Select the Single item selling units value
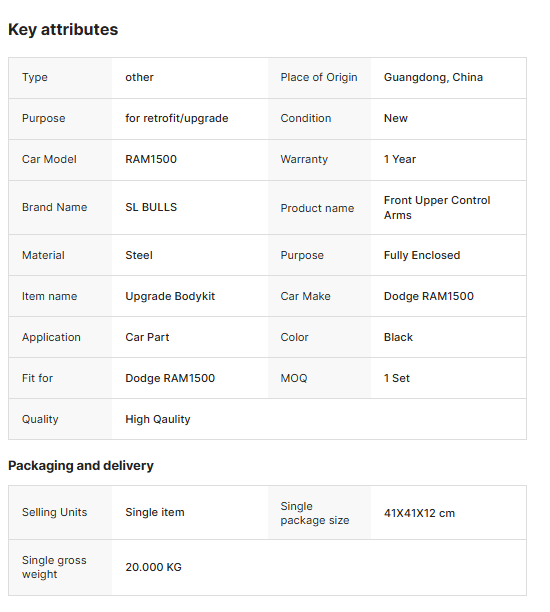This screenshot has width=550, height=612. [155, 512]
